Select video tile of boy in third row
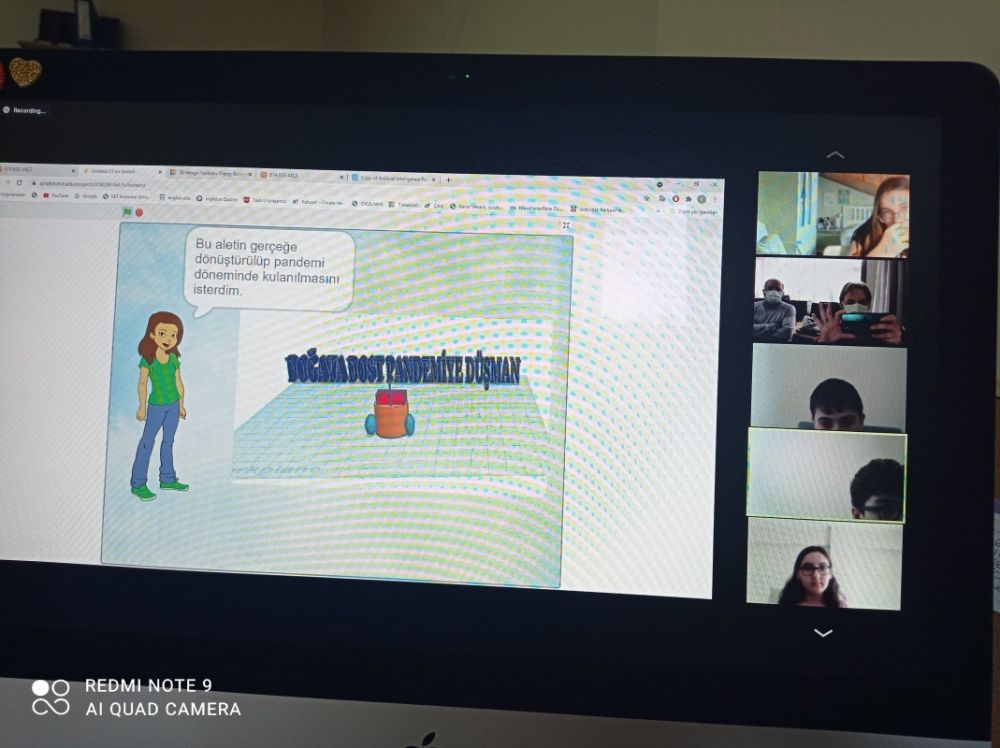 pos(829,387)
